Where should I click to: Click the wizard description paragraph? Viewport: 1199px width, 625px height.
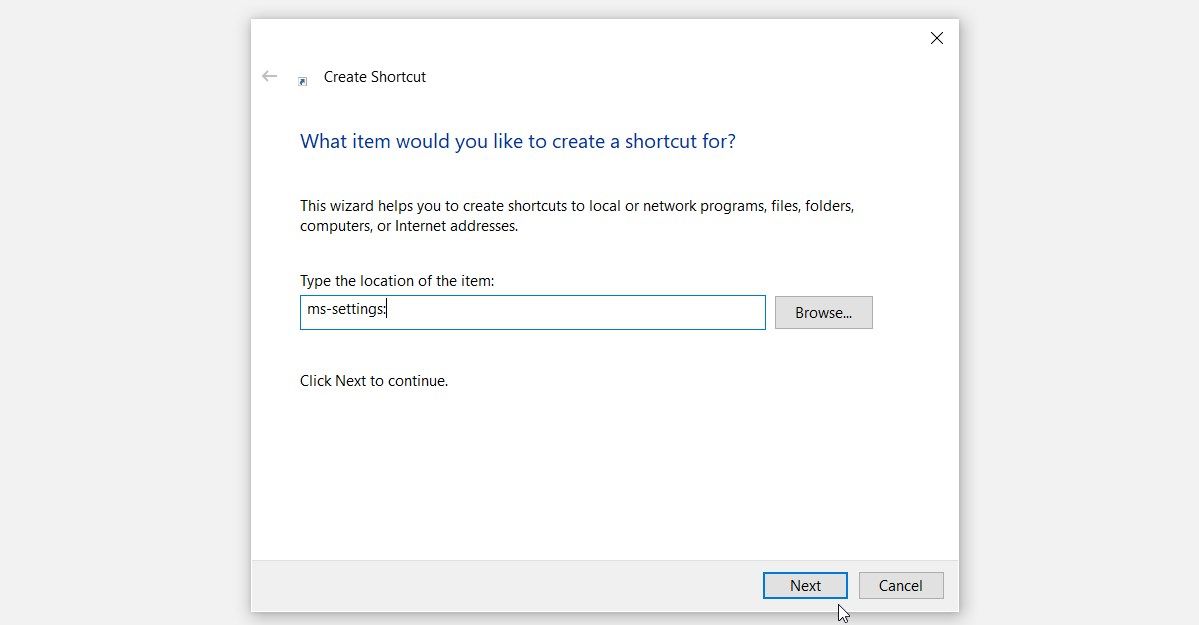[x=576, y=215]
